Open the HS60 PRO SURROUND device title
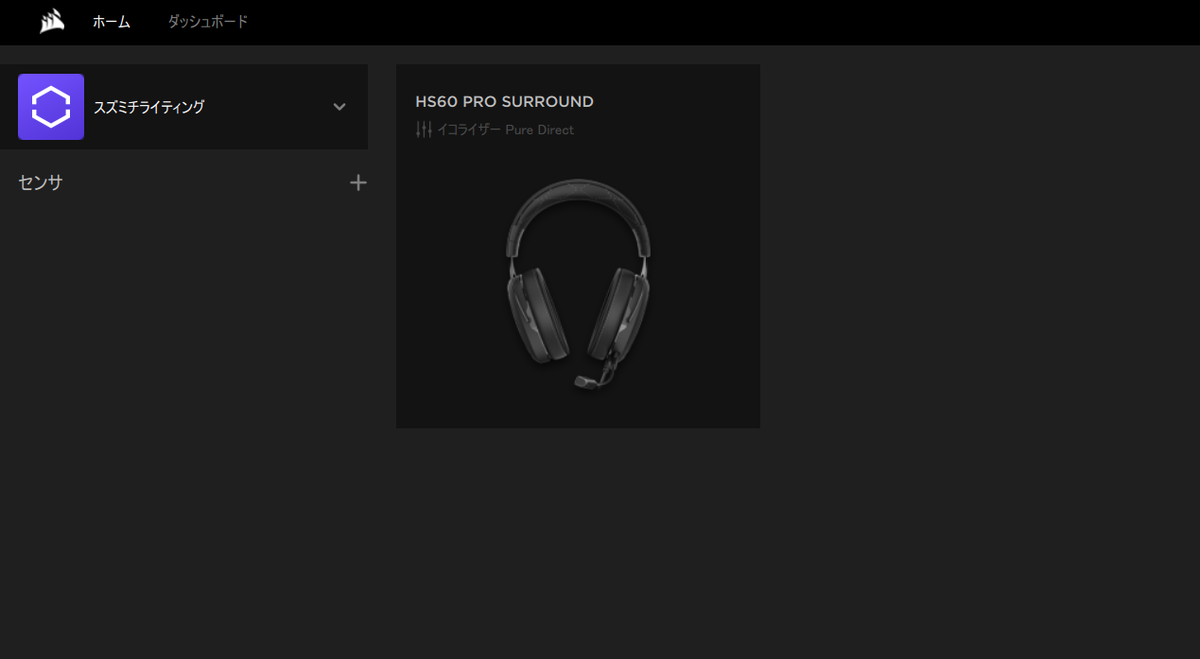 504,102
